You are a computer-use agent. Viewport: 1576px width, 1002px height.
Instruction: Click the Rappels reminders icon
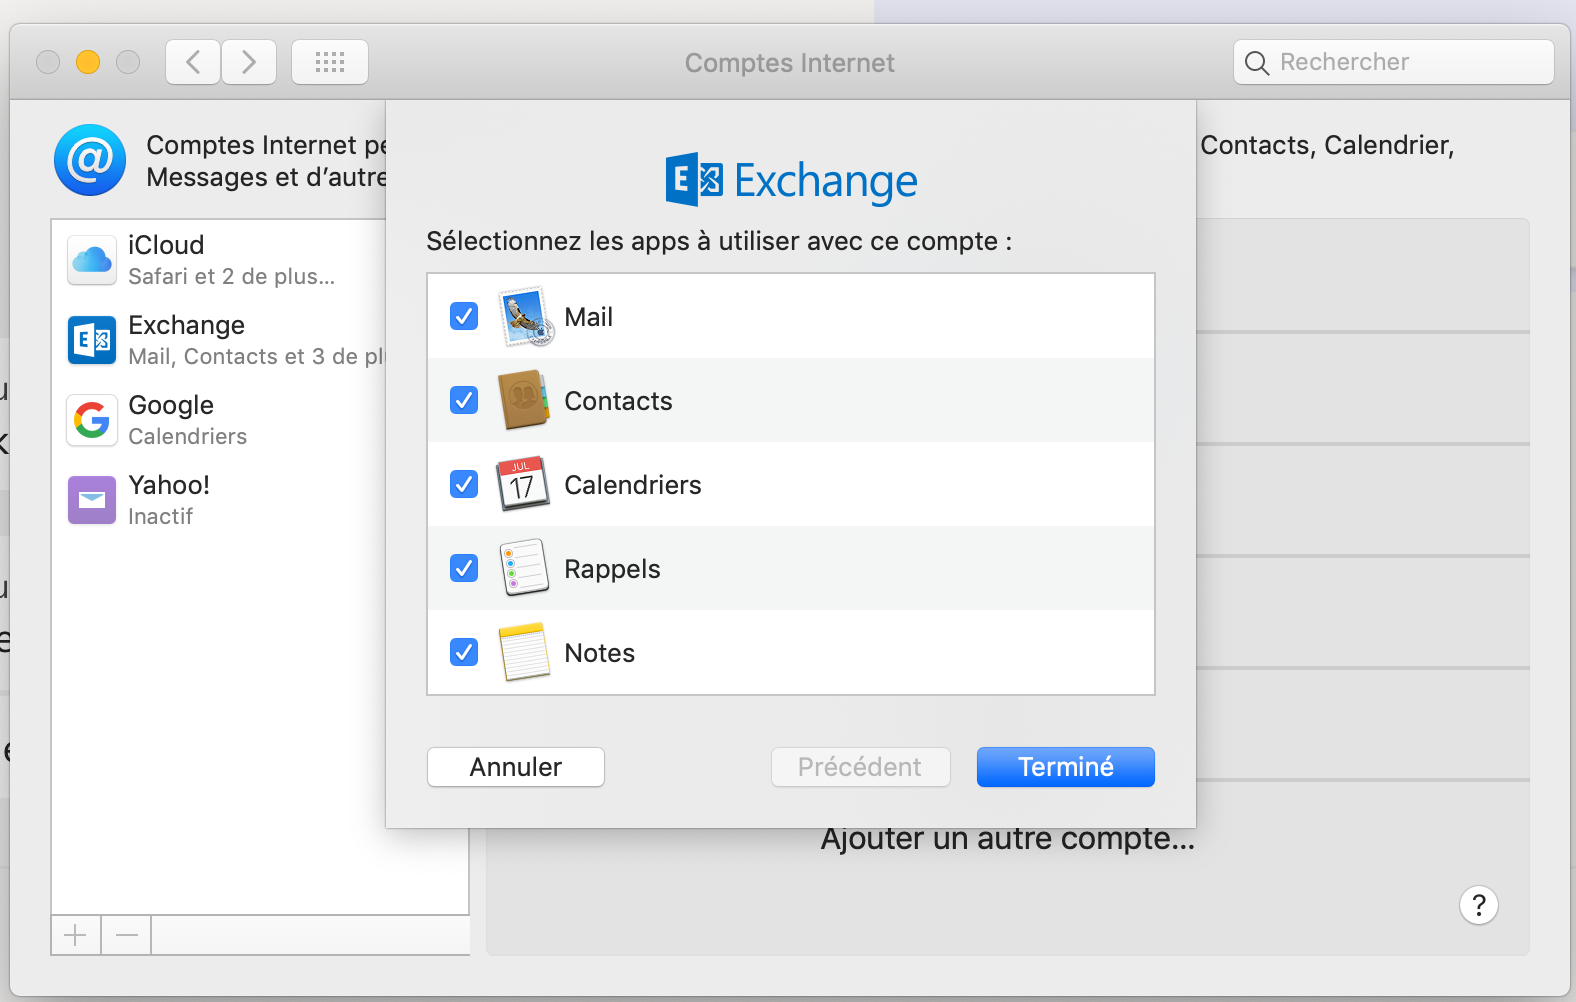pyautogui.click(x=524, y=568)
